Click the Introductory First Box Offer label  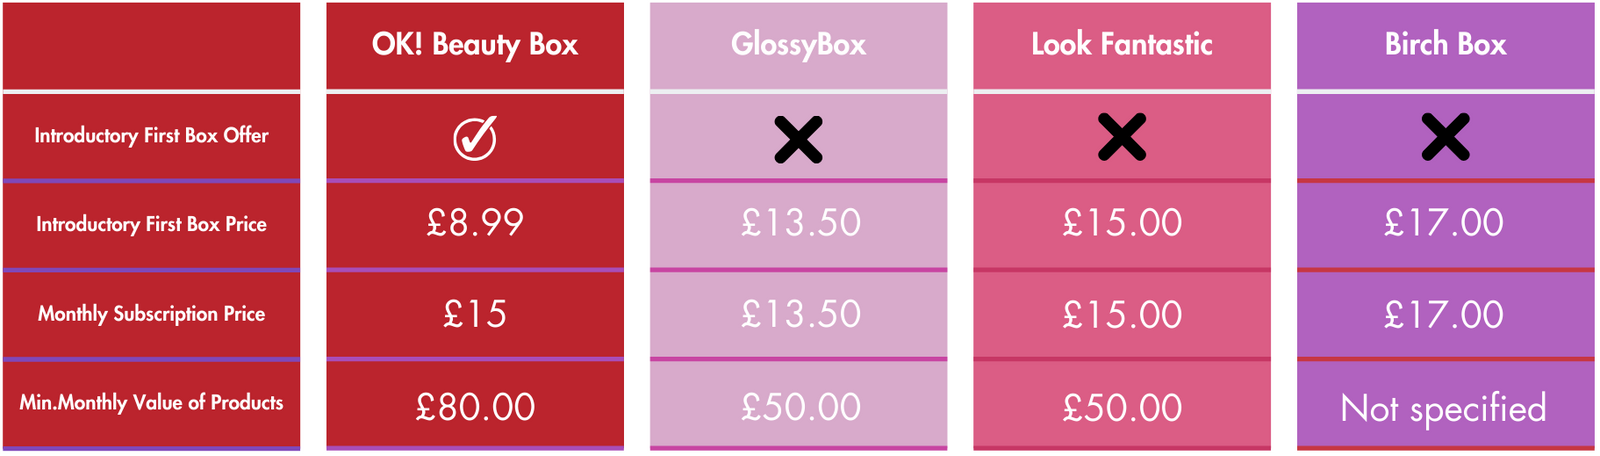[x=152, y=136]
